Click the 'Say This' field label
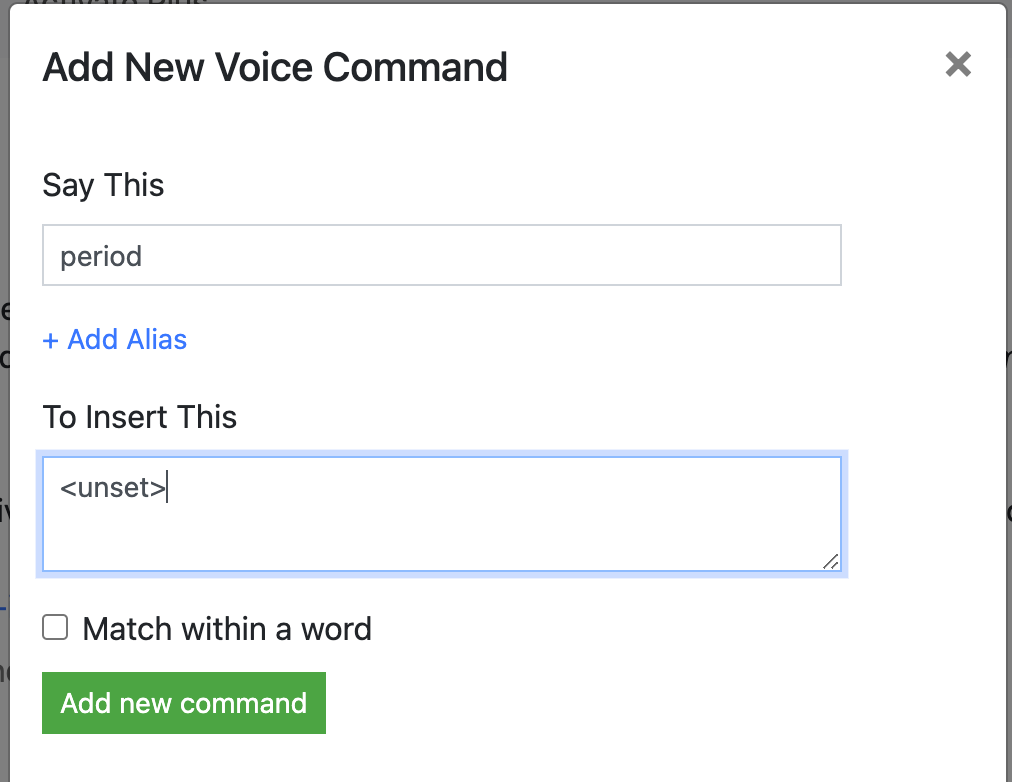The width and height of the screenshot is (1012, 782). coord(103,186)
